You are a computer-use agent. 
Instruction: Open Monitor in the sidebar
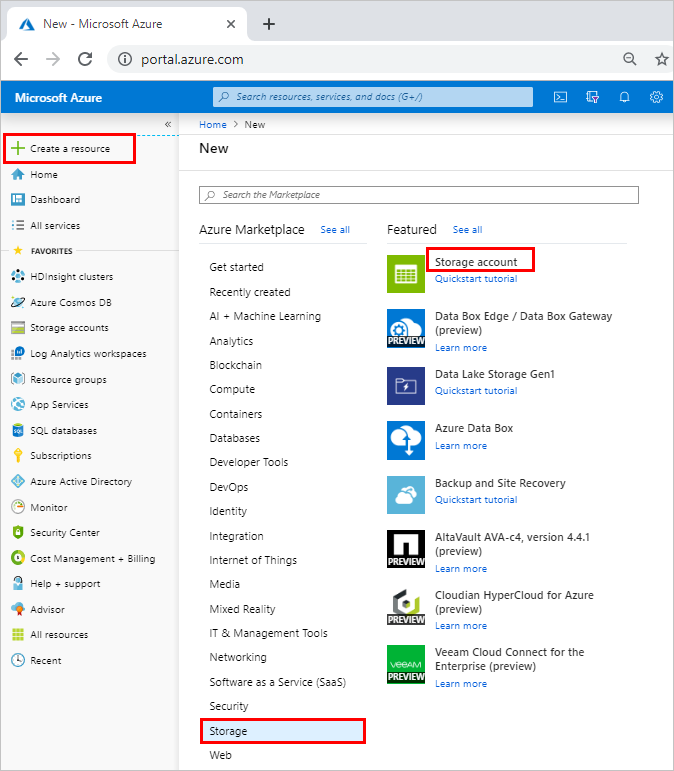coord(49,507)
